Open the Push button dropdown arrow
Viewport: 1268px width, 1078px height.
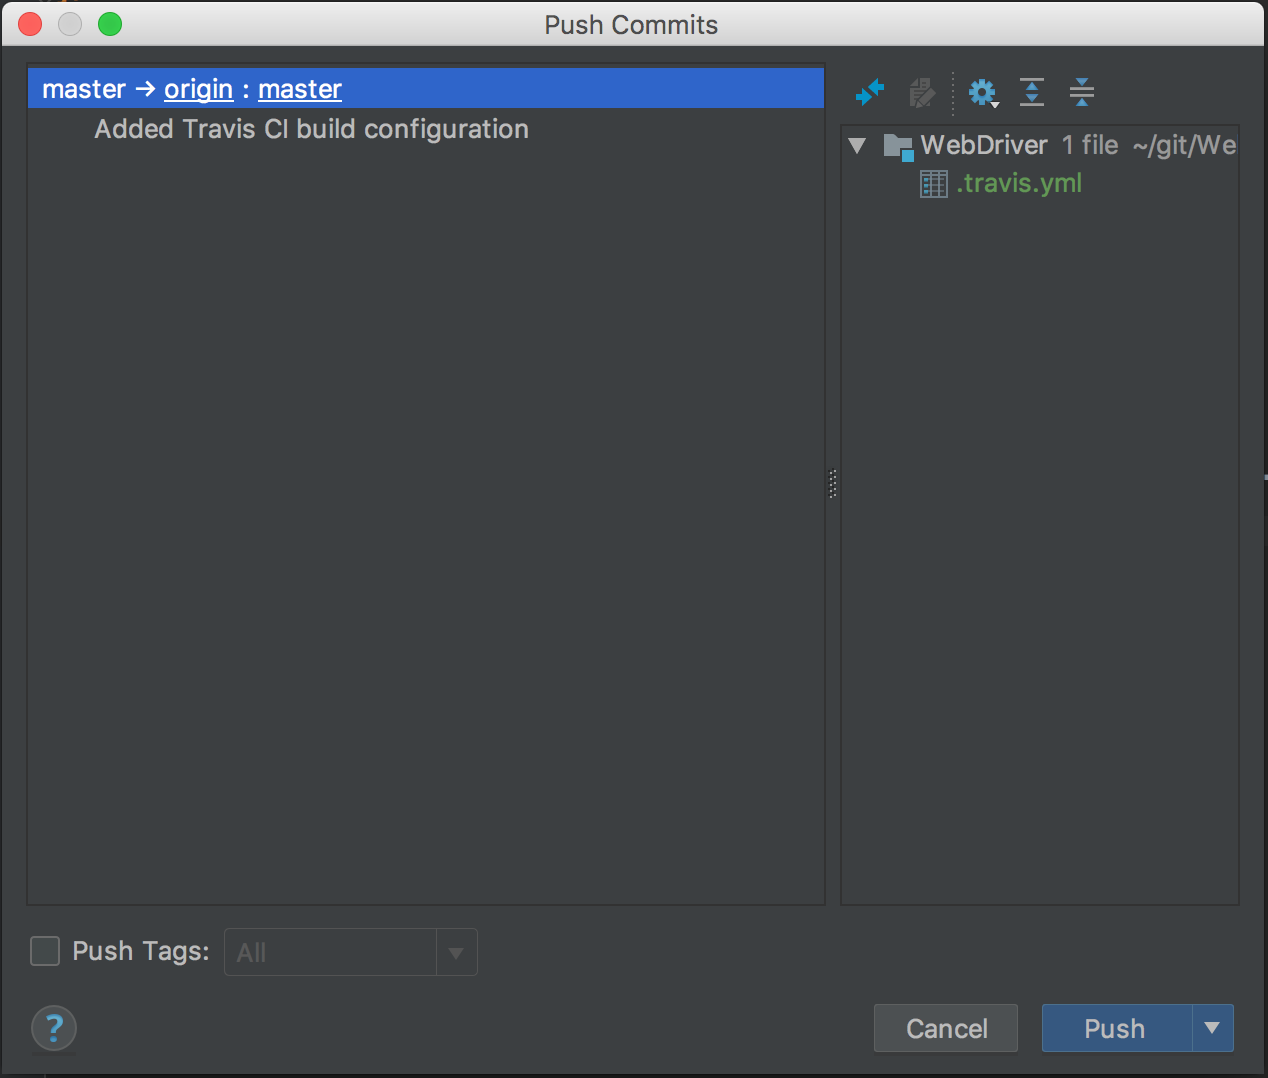[1212, 1028]
